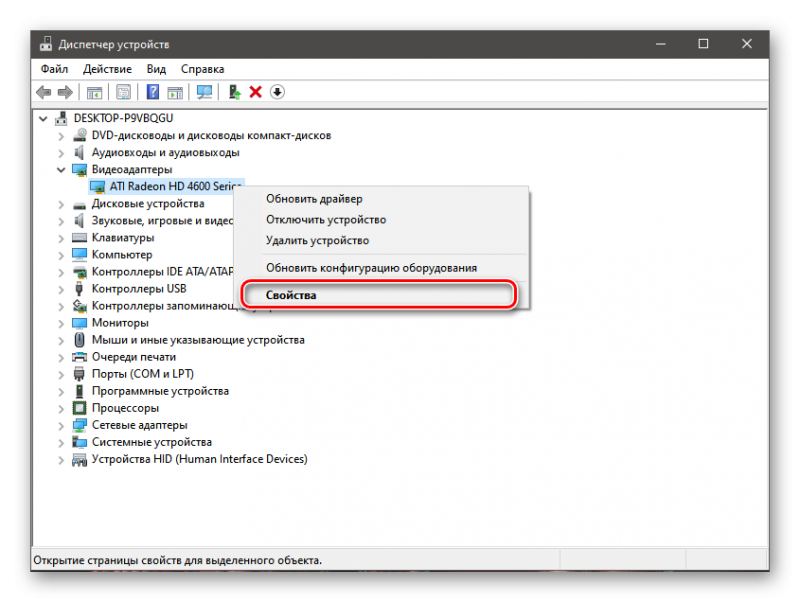Viewport: 800px width, 602px height.
Task: Close the Диспетчер устройств window
Action: [x=746, y=44]
